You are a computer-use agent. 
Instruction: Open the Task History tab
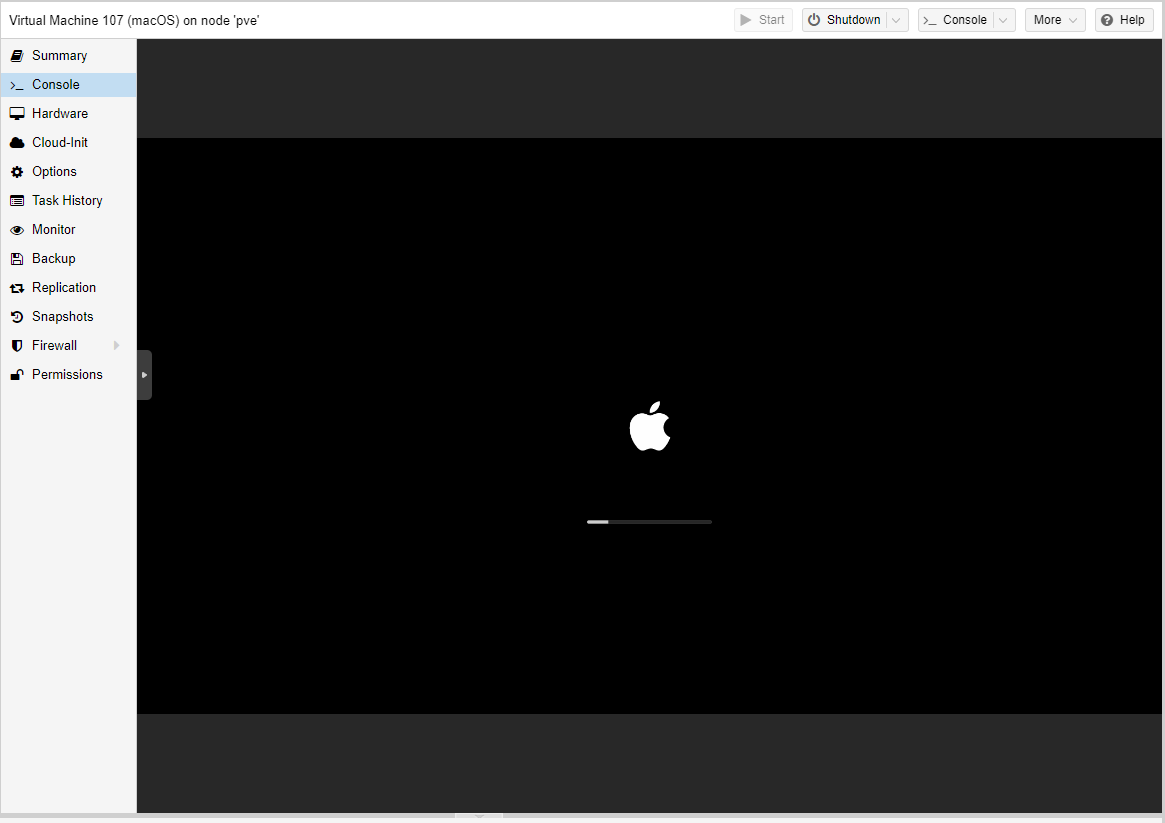[67, 201]
